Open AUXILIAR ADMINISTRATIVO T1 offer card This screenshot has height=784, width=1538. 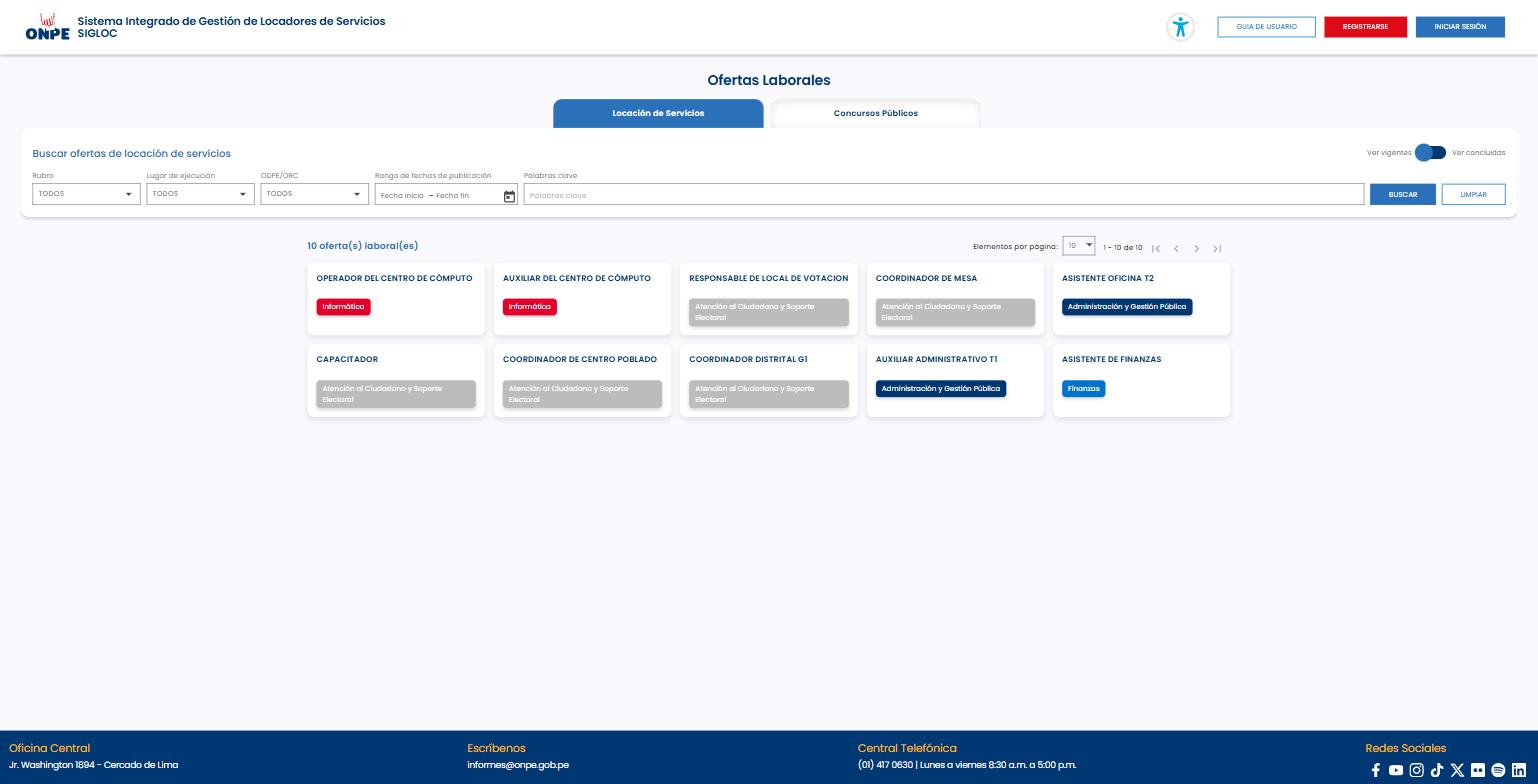tap(955, 380)
